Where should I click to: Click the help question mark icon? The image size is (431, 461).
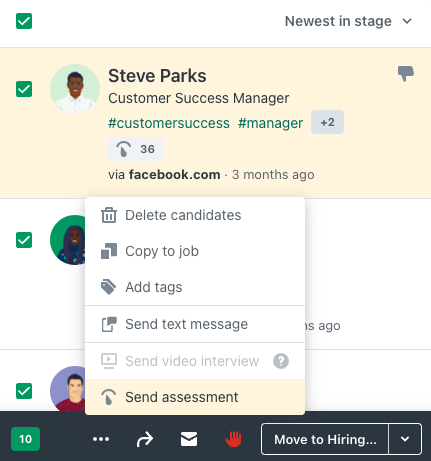281,361
